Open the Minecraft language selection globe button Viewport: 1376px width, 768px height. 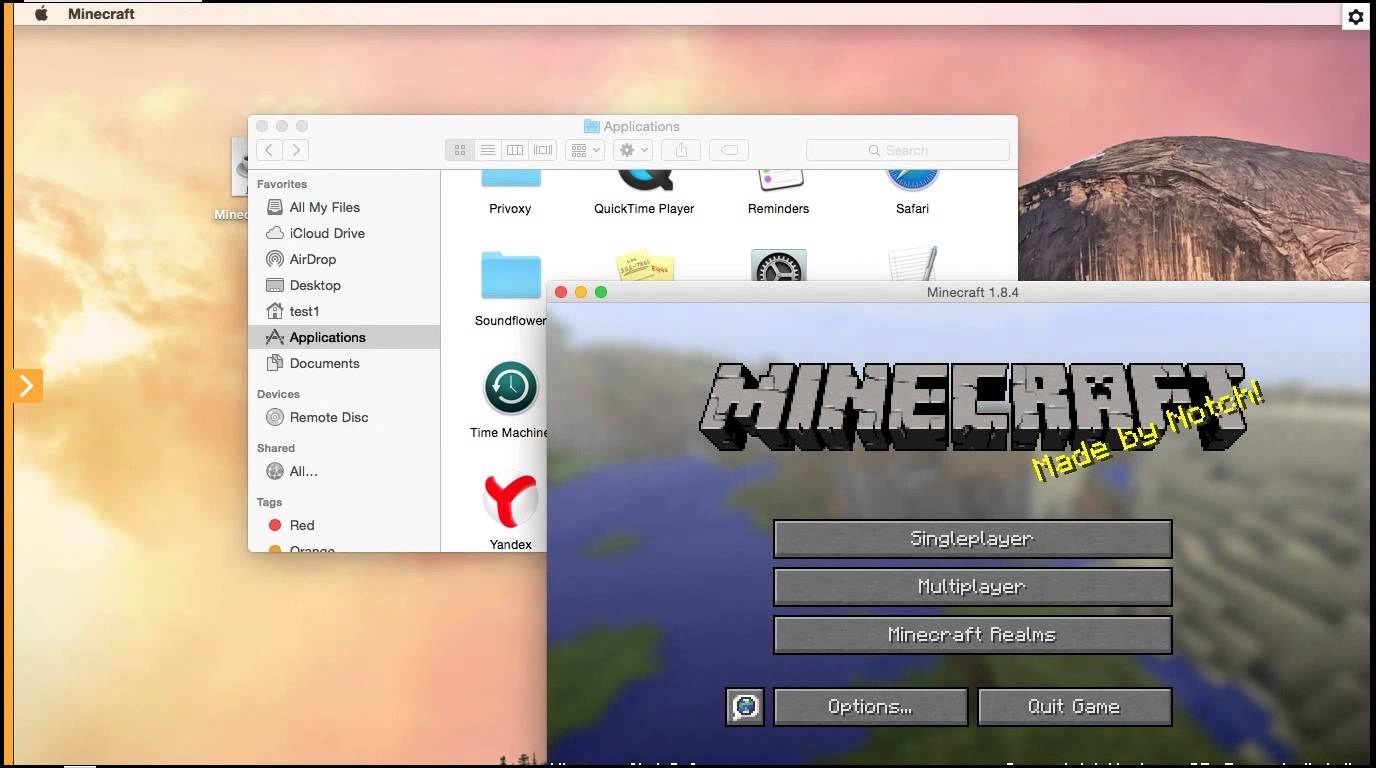(745, 707)
